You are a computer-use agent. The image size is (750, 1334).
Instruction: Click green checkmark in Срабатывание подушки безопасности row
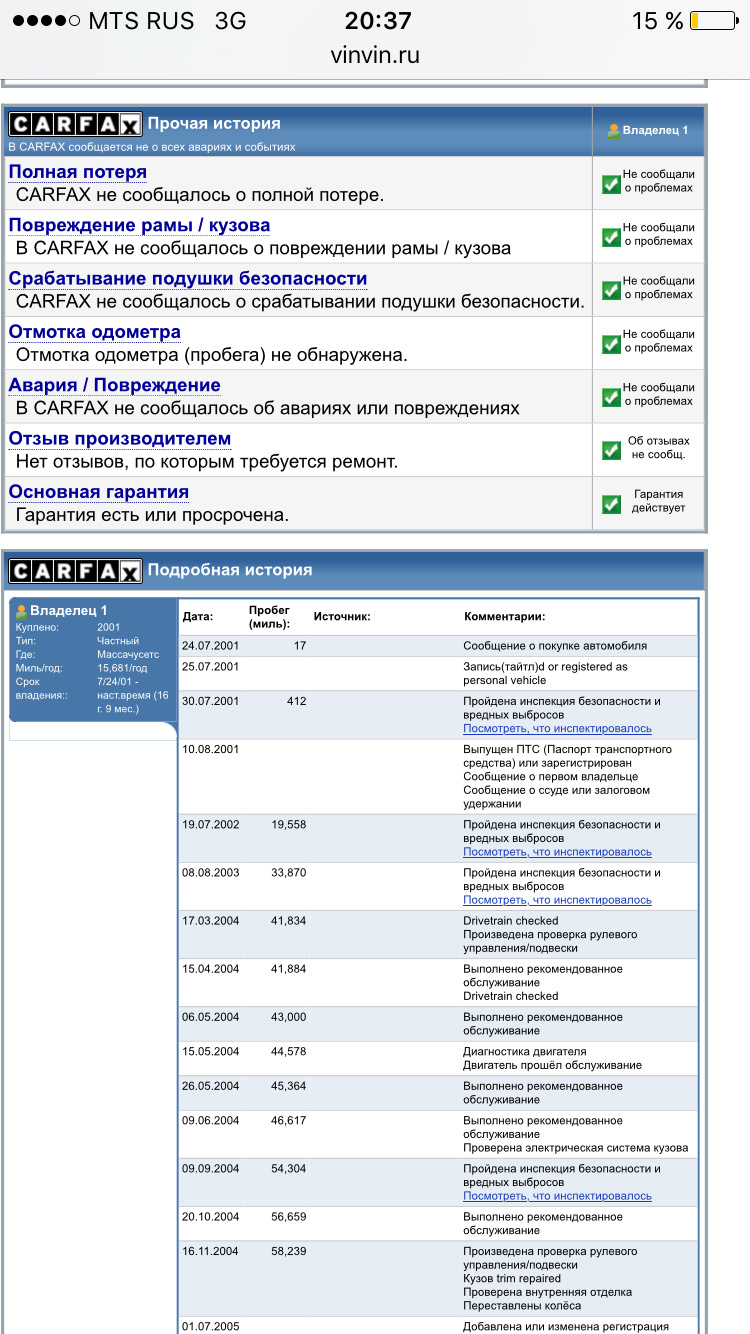click(x=611, y=291)
